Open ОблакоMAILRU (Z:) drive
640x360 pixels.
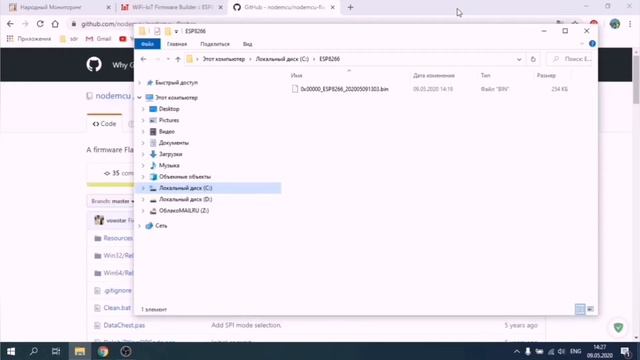pos(184,211)
